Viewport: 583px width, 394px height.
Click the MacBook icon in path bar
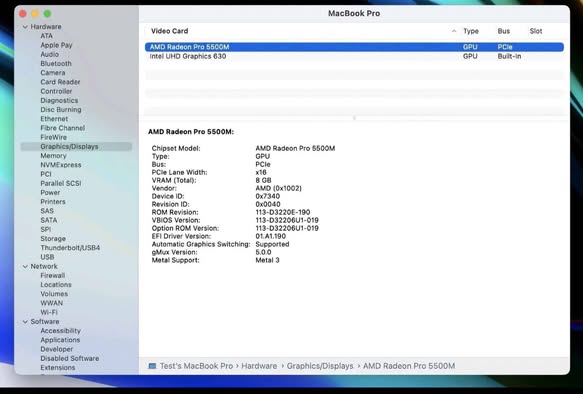click(x=152, y=366)
